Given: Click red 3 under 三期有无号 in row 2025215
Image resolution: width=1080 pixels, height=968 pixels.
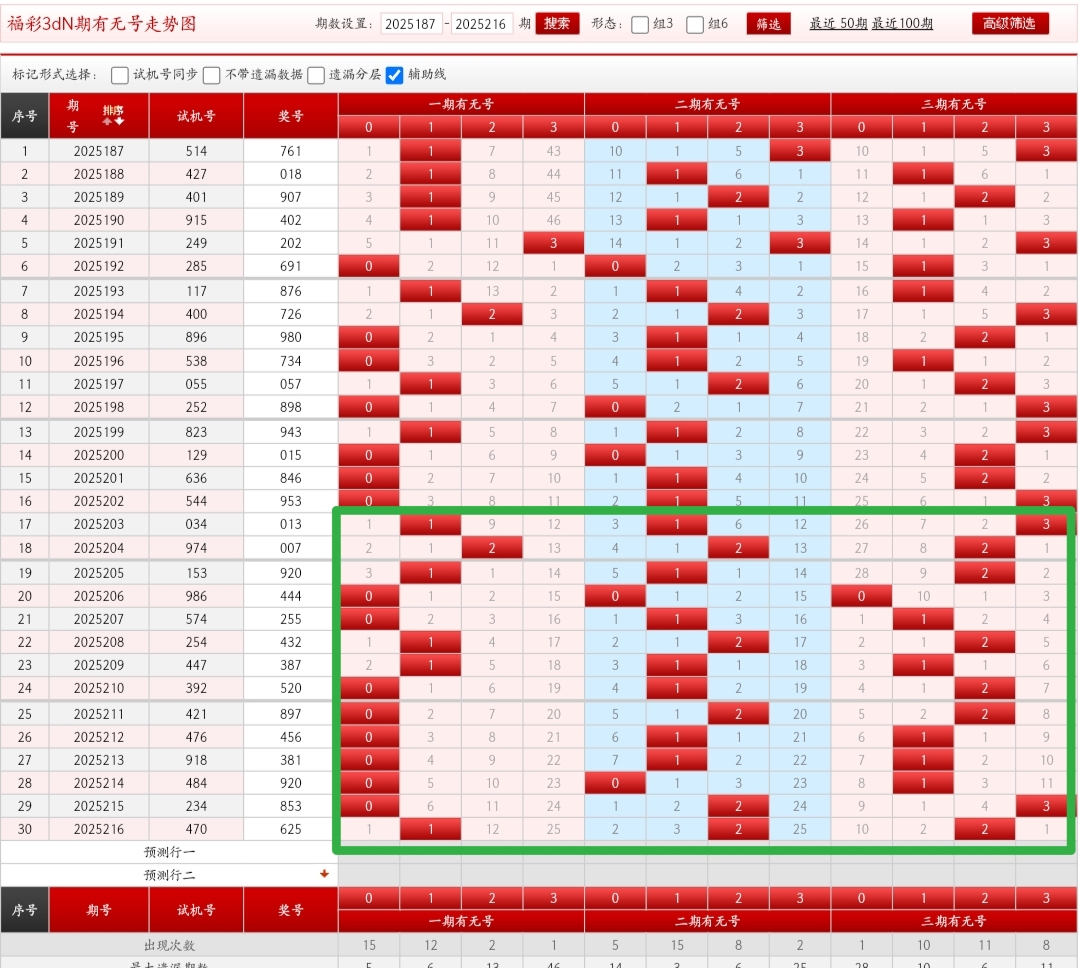Looking at the screenshot, I should click(x=1046, y=806).
